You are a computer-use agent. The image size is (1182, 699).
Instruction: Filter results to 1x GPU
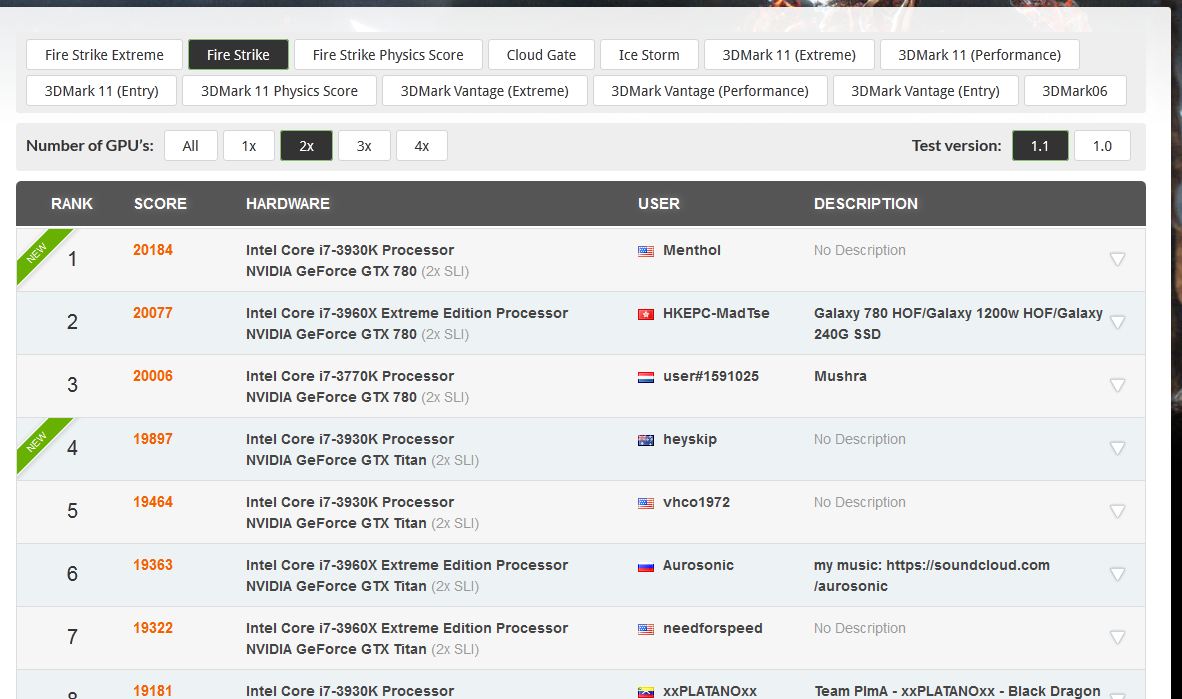pyautogui.click(x=249, y=146)
